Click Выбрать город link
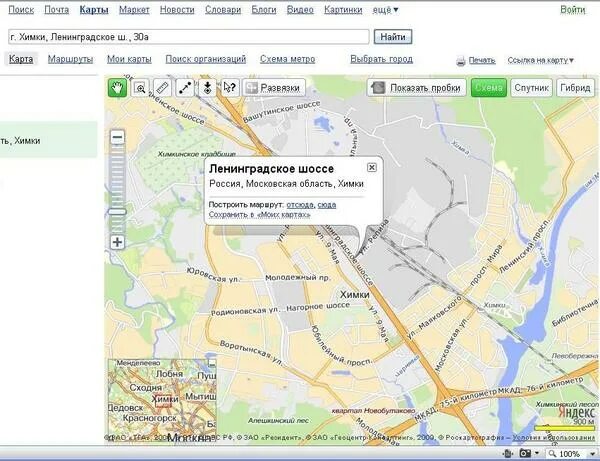This screenshot has width=600, height=461. (382, 59)
